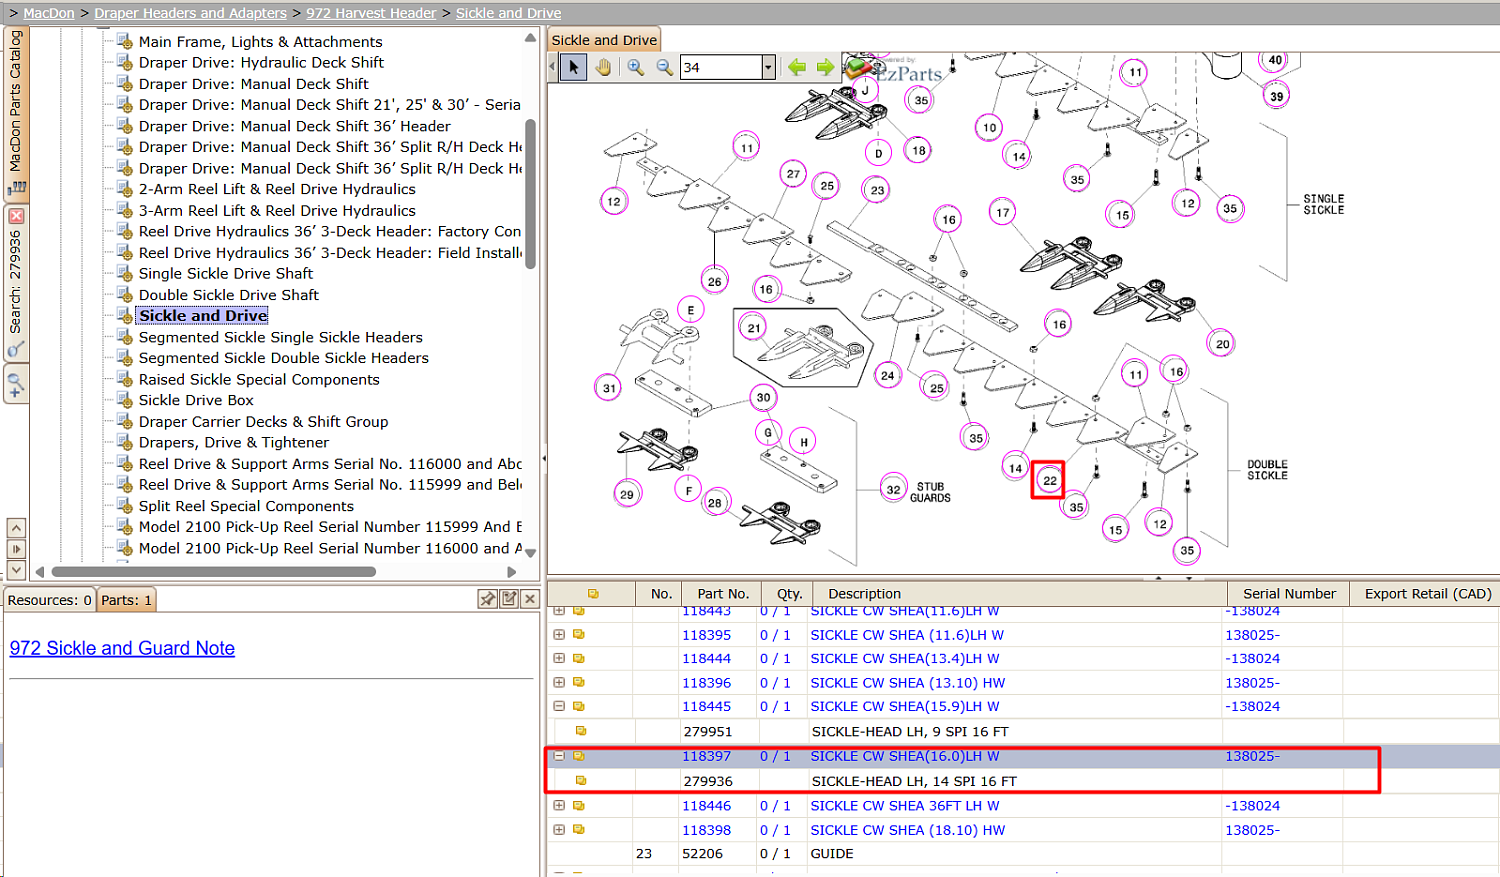The width and height of the screenshot is (1500, 877).
Task: Zoom out of the diagram
Action: (664, 67)
